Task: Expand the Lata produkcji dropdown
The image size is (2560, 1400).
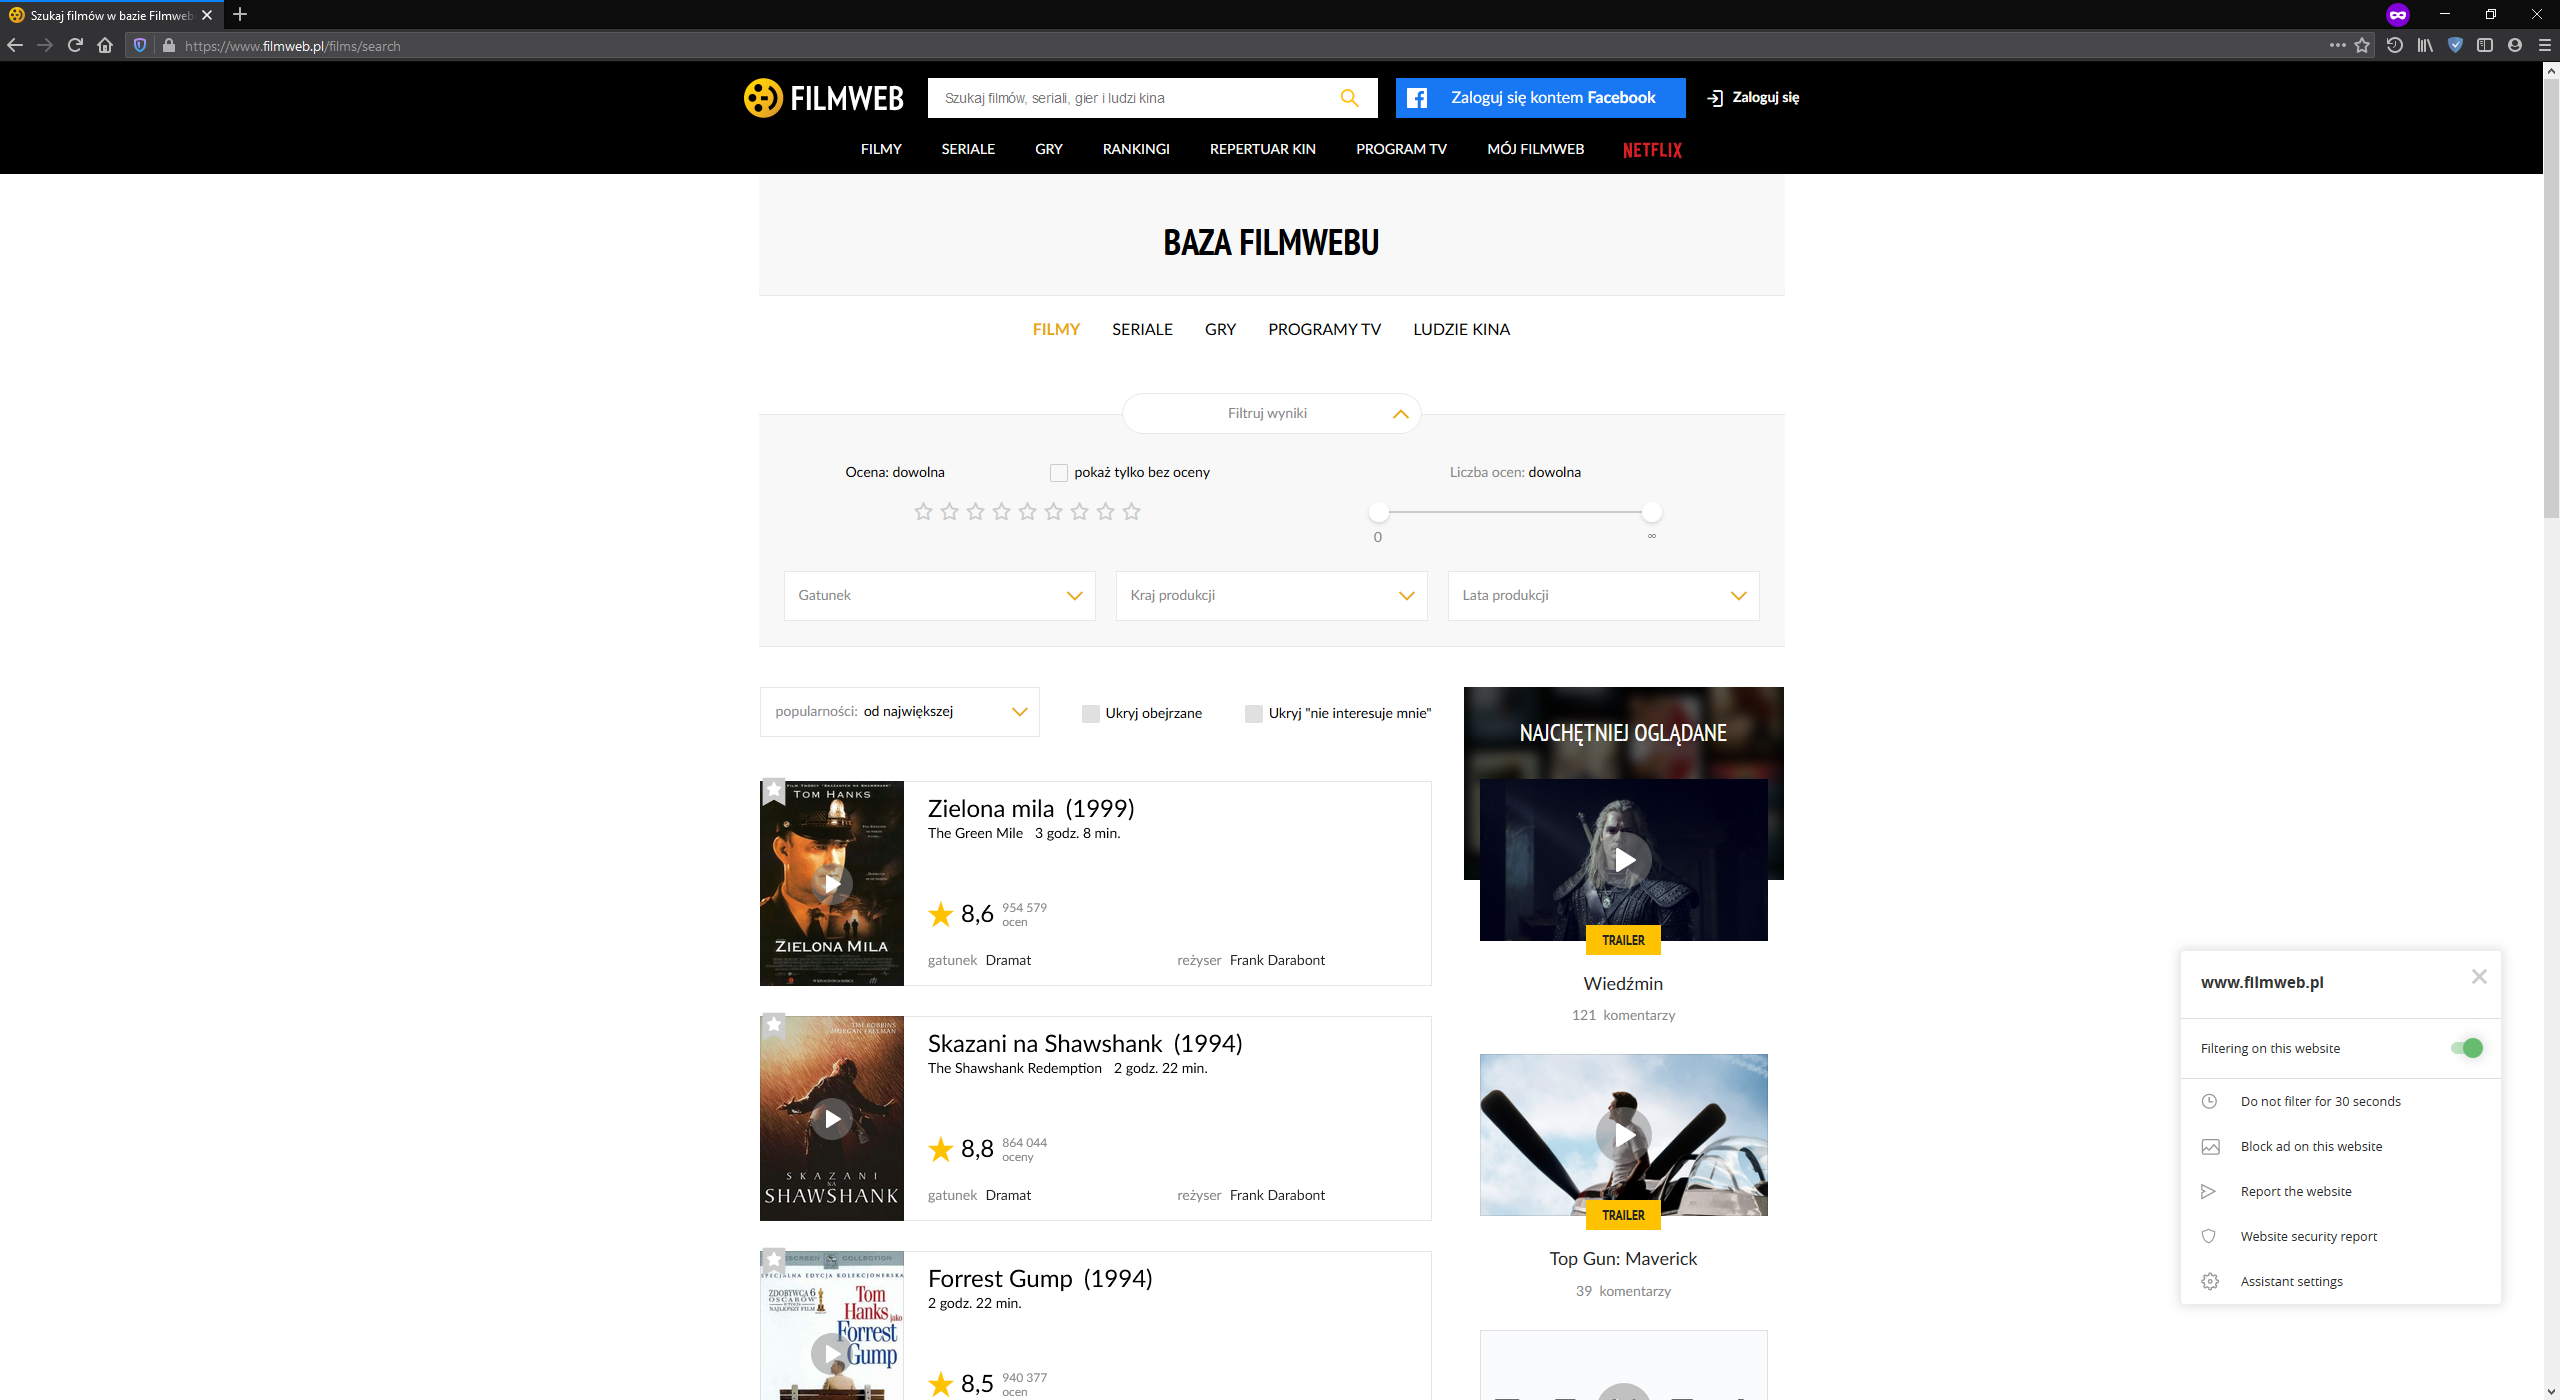Action: pos(1603,596)
